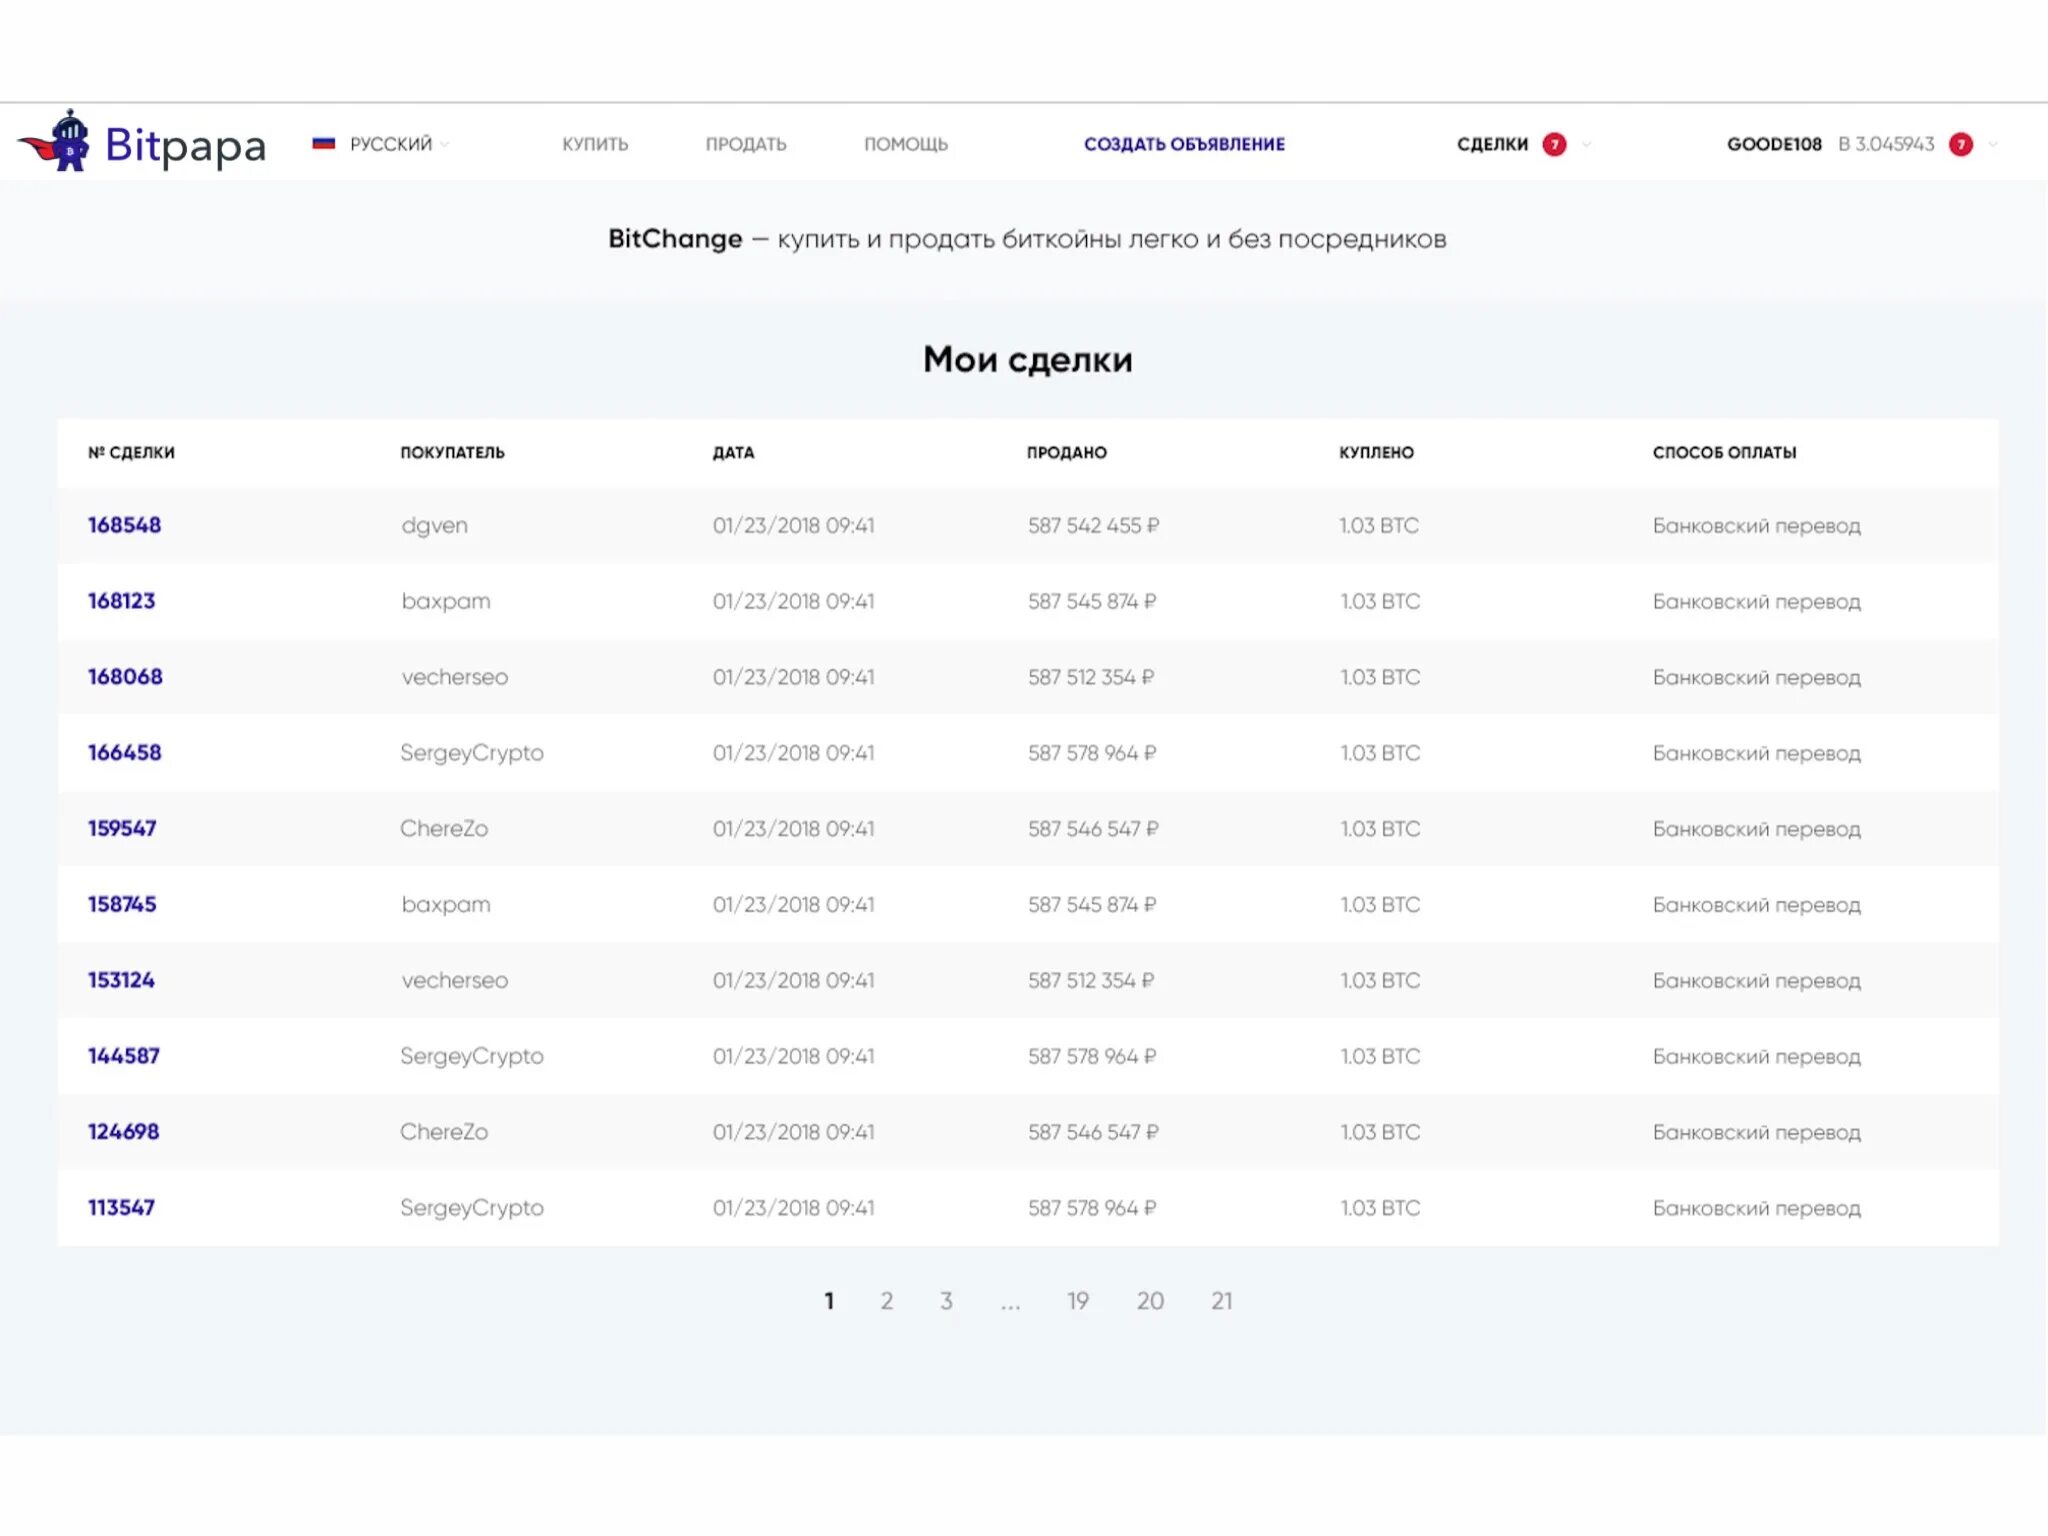The image size is (2048, 1536).
Task: Click red notification badge next to Сделки
Action: 1554,144
